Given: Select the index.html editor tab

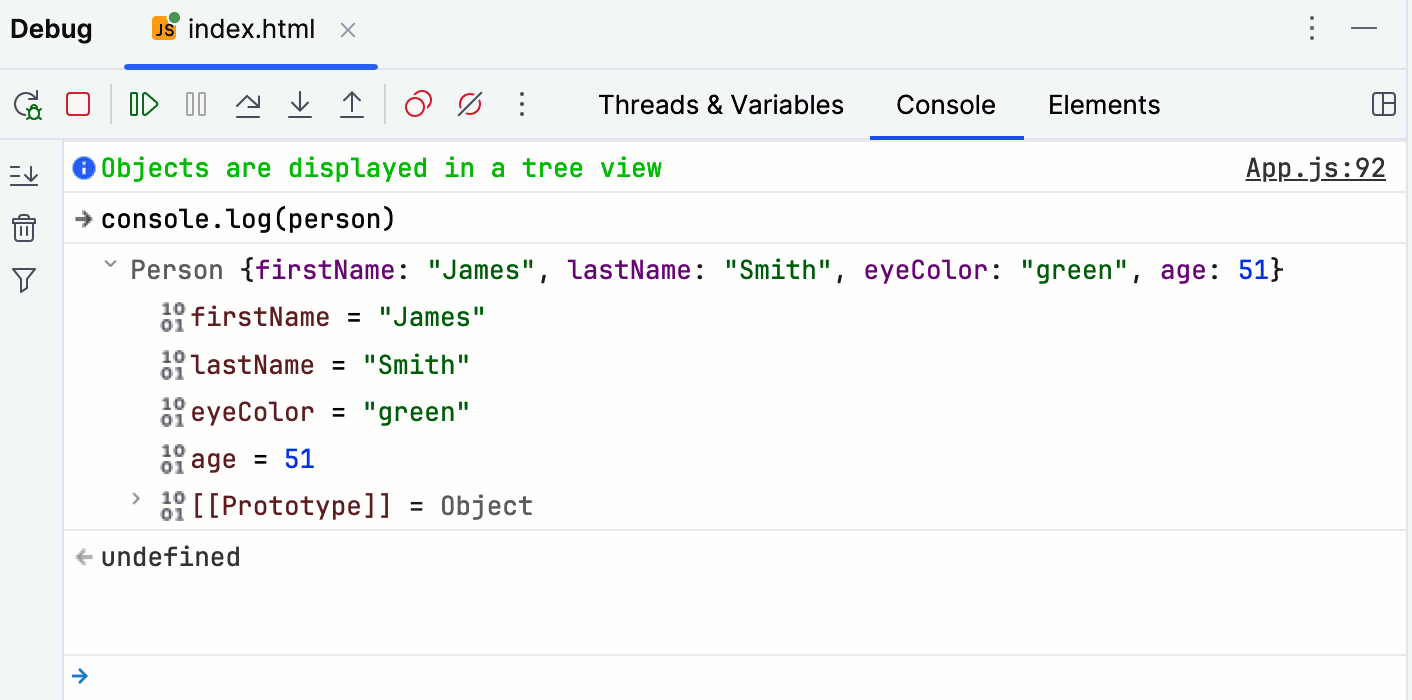Looking at the screenshot, I should pyautogui.click(x=250, y=29).
